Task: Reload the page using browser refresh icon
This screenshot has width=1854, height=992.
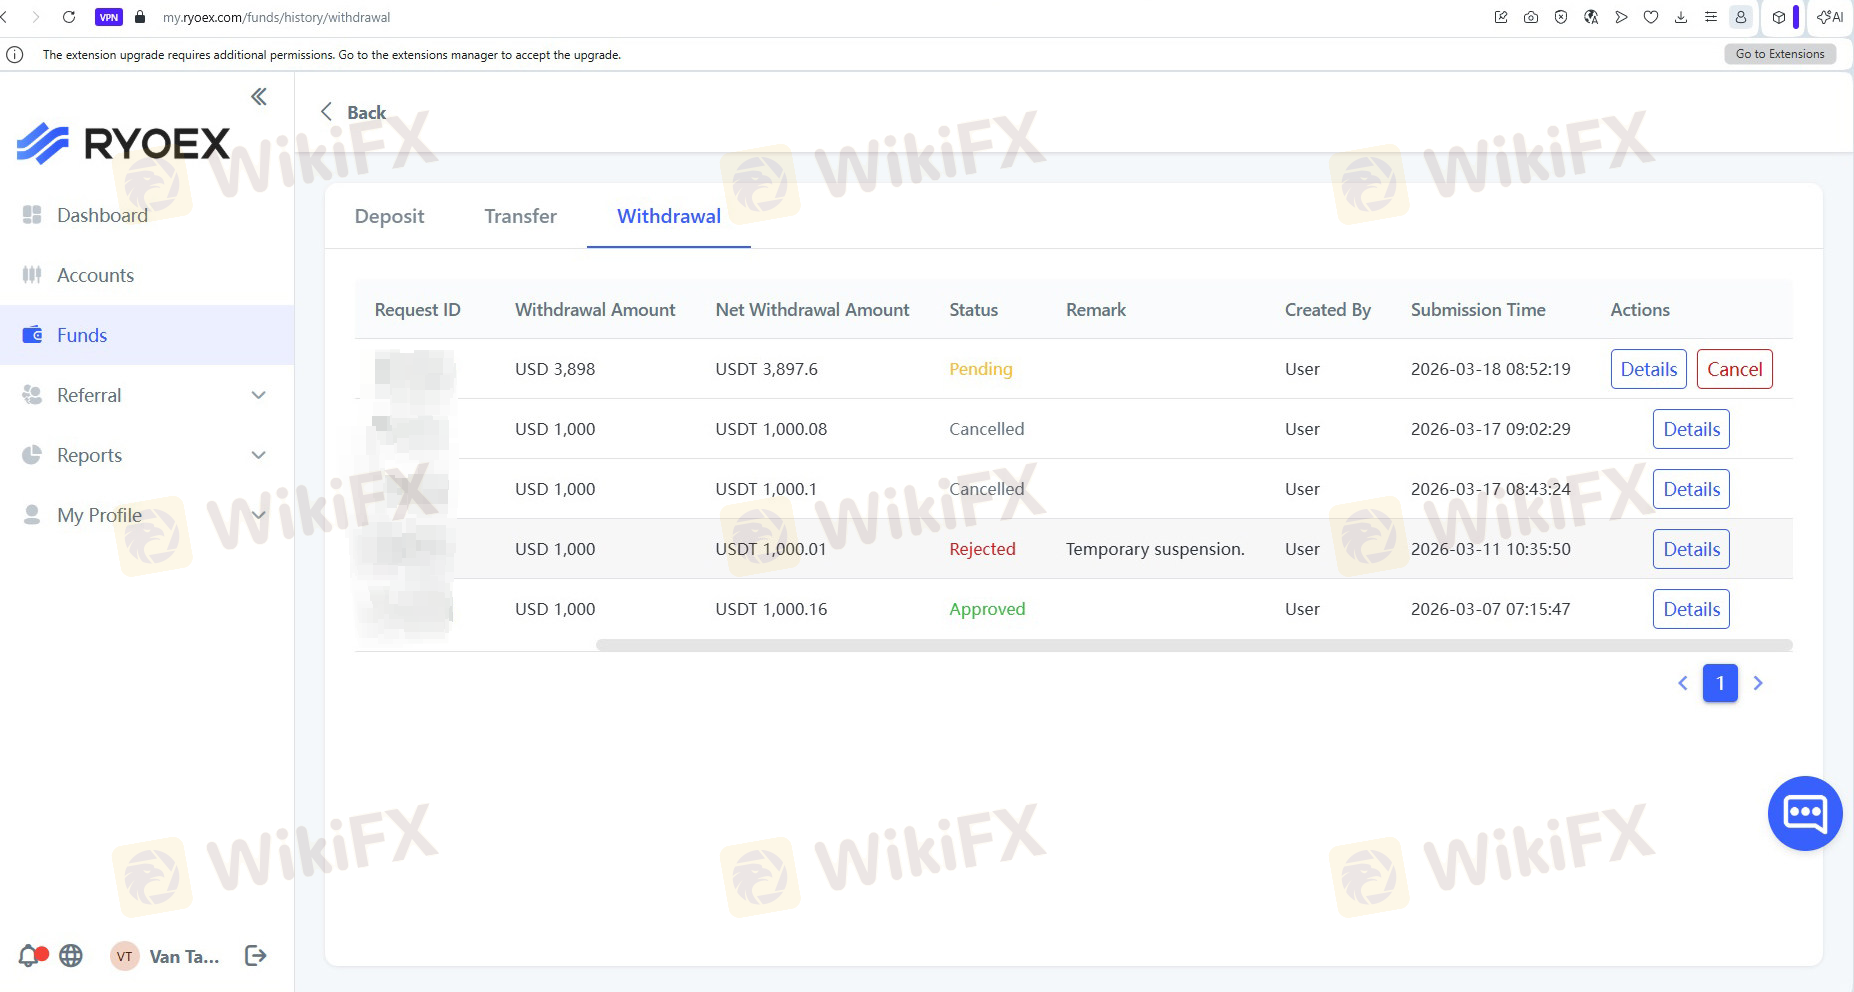Action: 69,17
